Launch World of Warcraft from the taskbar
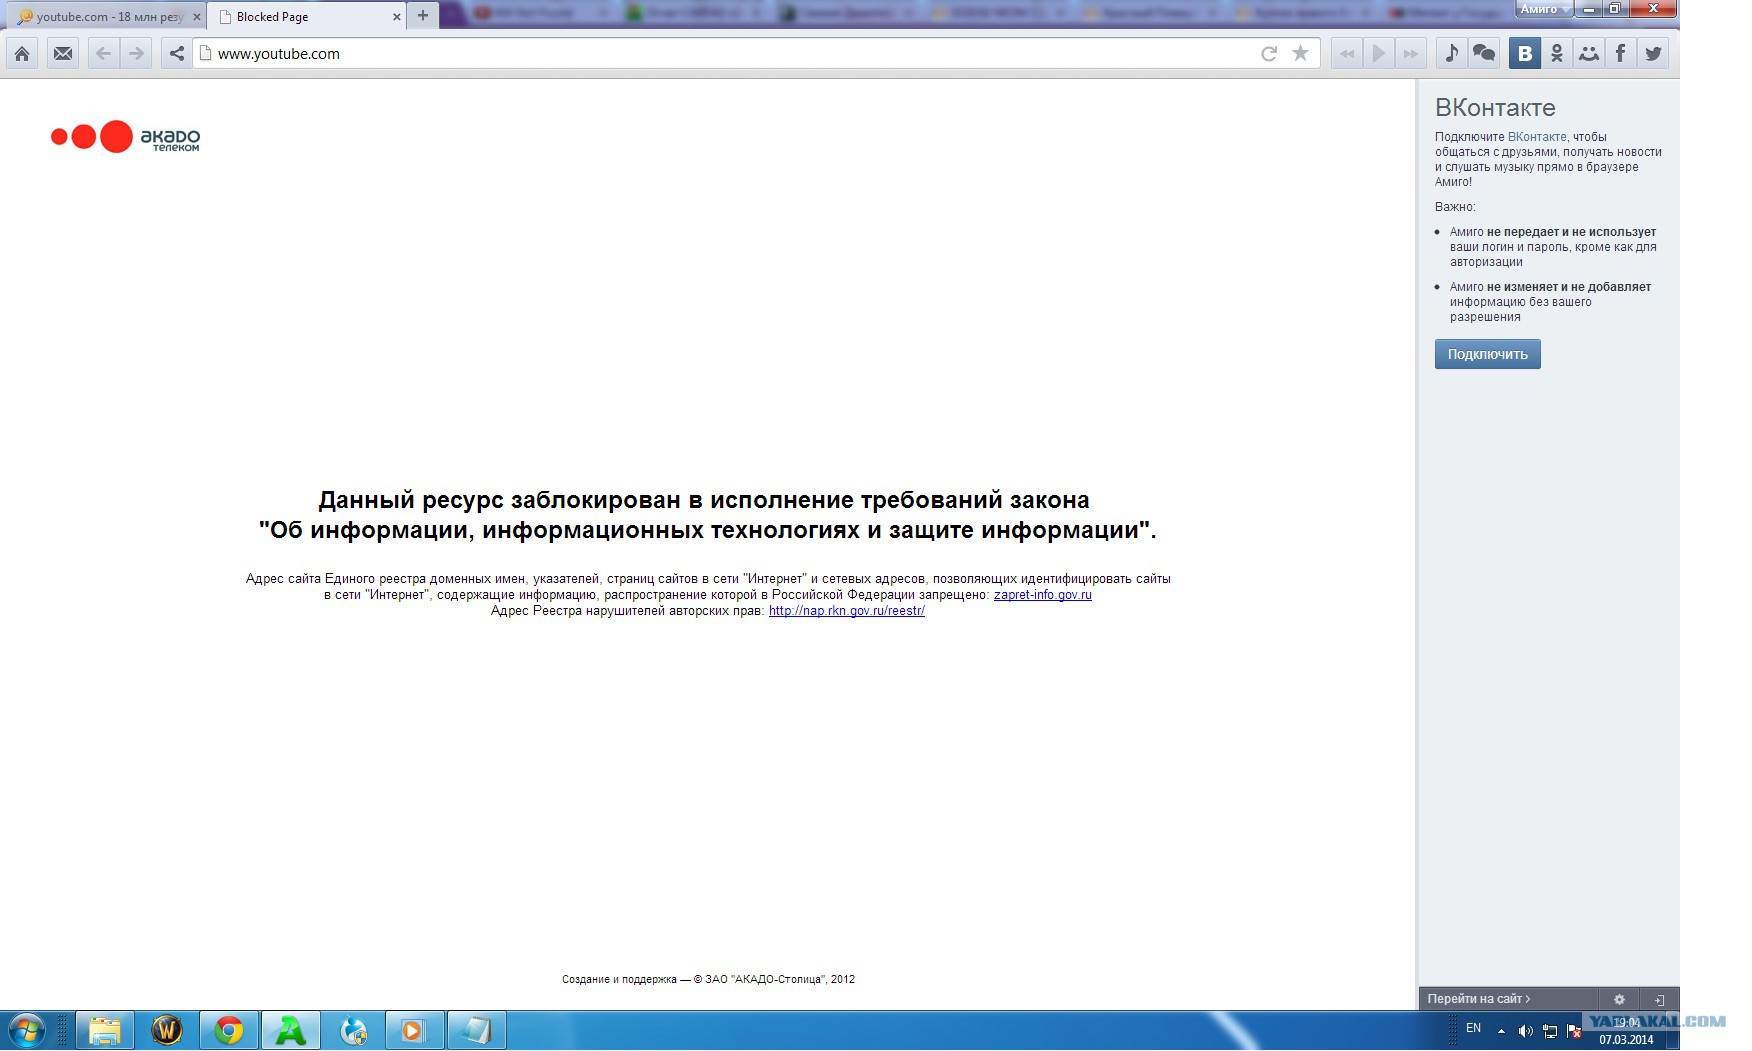 point(167,1030)
